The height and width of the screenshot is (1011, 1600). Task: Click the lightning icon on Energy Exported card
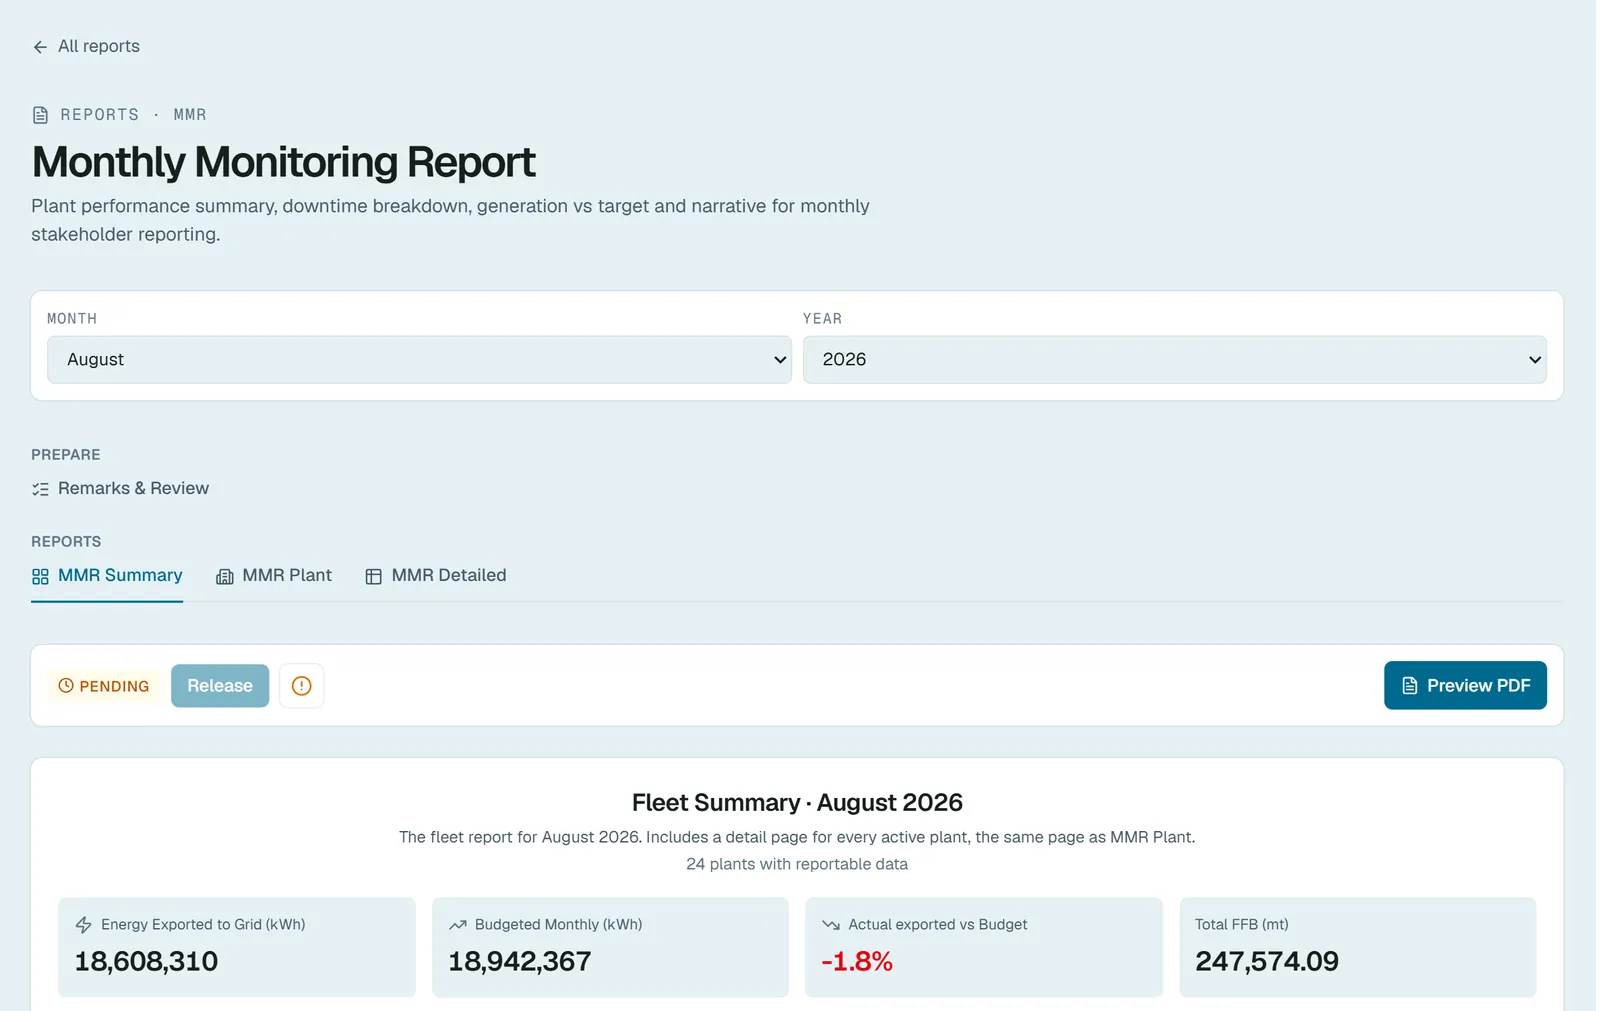(84, 925)
